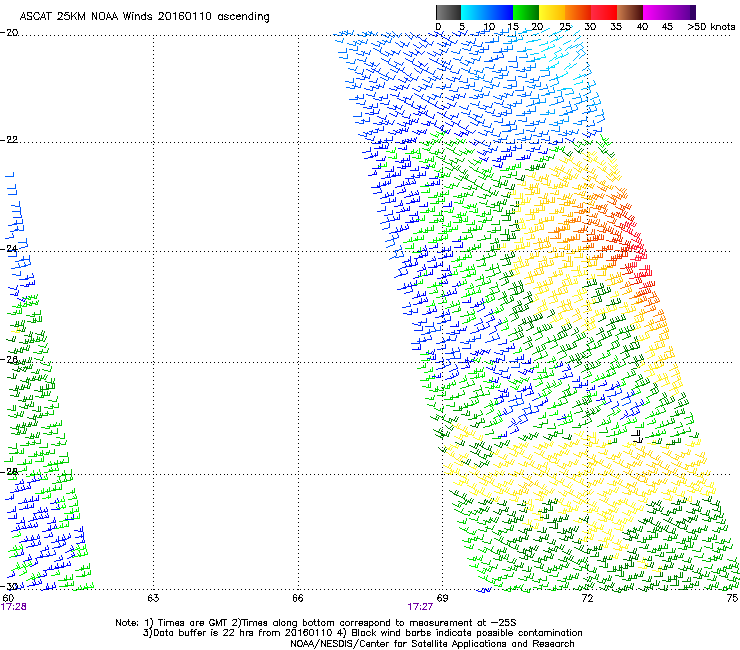The width and height of the screenshot is (740, 650).
Task: Click the "69" longitude axis label
Action: tap(442, 598)
